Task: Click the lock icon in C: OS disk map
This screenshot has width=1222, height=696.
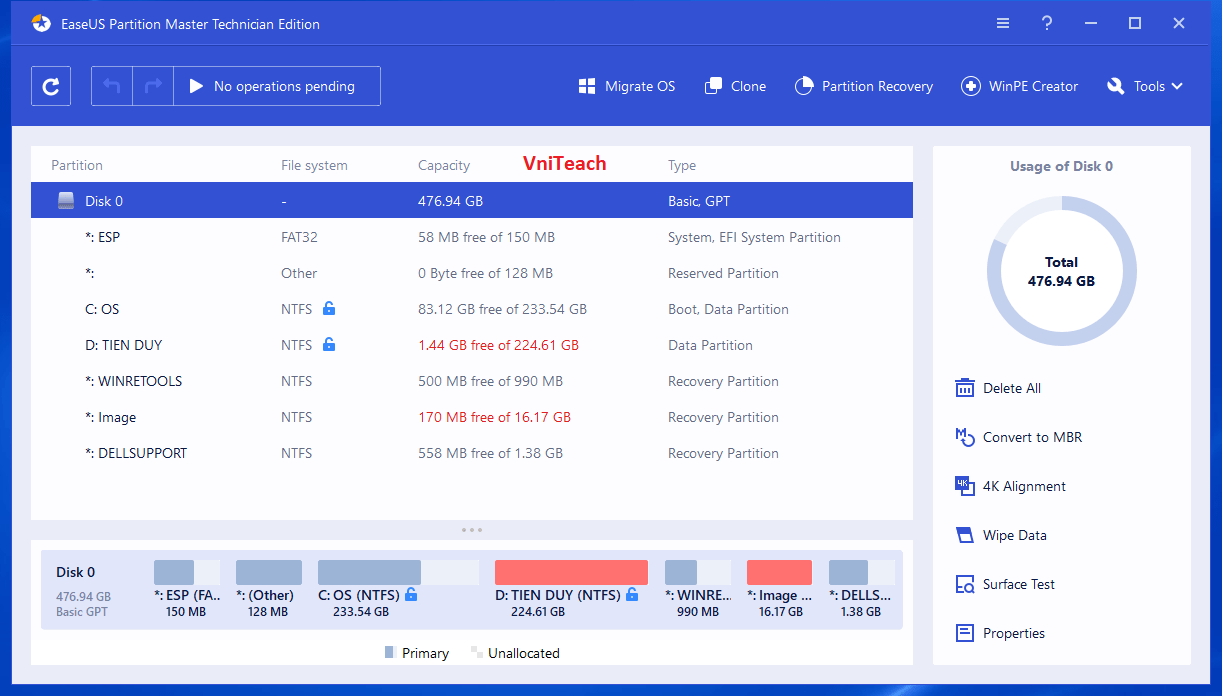Action: click(411, 594)
